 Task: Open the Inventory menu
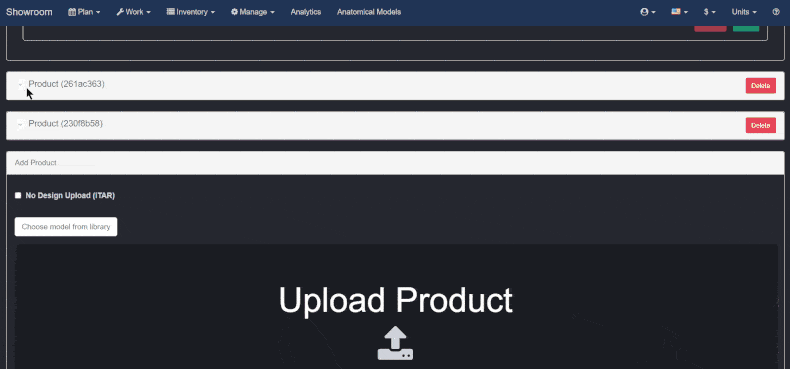[x=191, y=12]
